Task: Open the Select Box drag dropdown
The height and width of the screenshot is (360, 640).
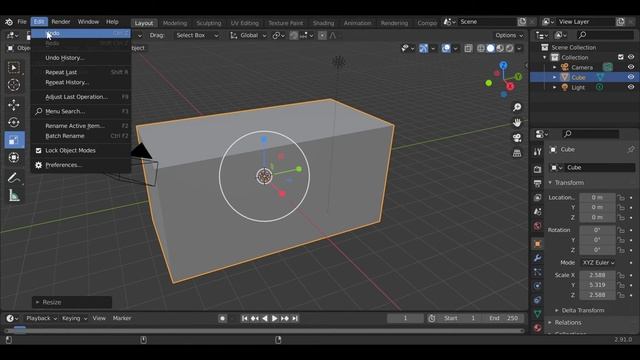Action: click(x=197, y=36)
